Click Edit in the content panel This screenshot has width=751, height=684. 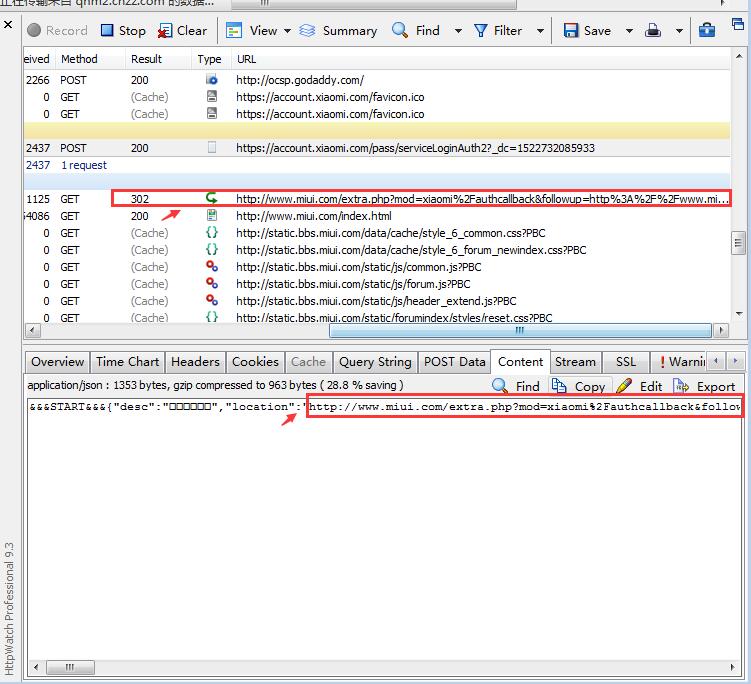(640, 386)
